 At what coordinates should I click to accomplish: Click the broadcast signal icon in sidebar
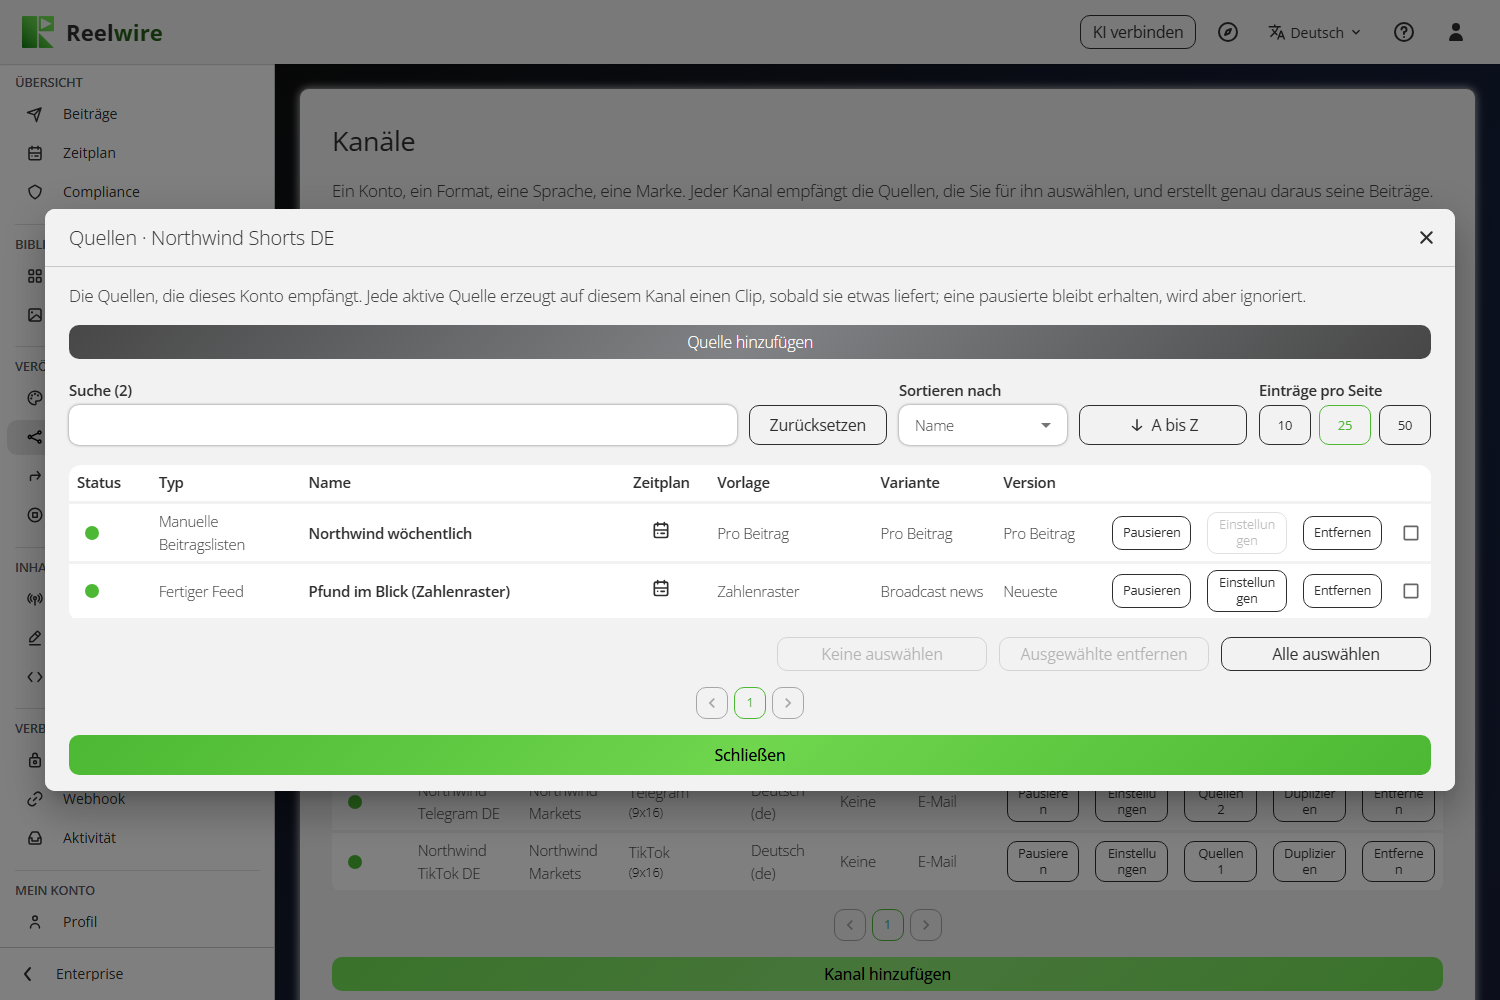pyautogui.click(x=35, y=600)
